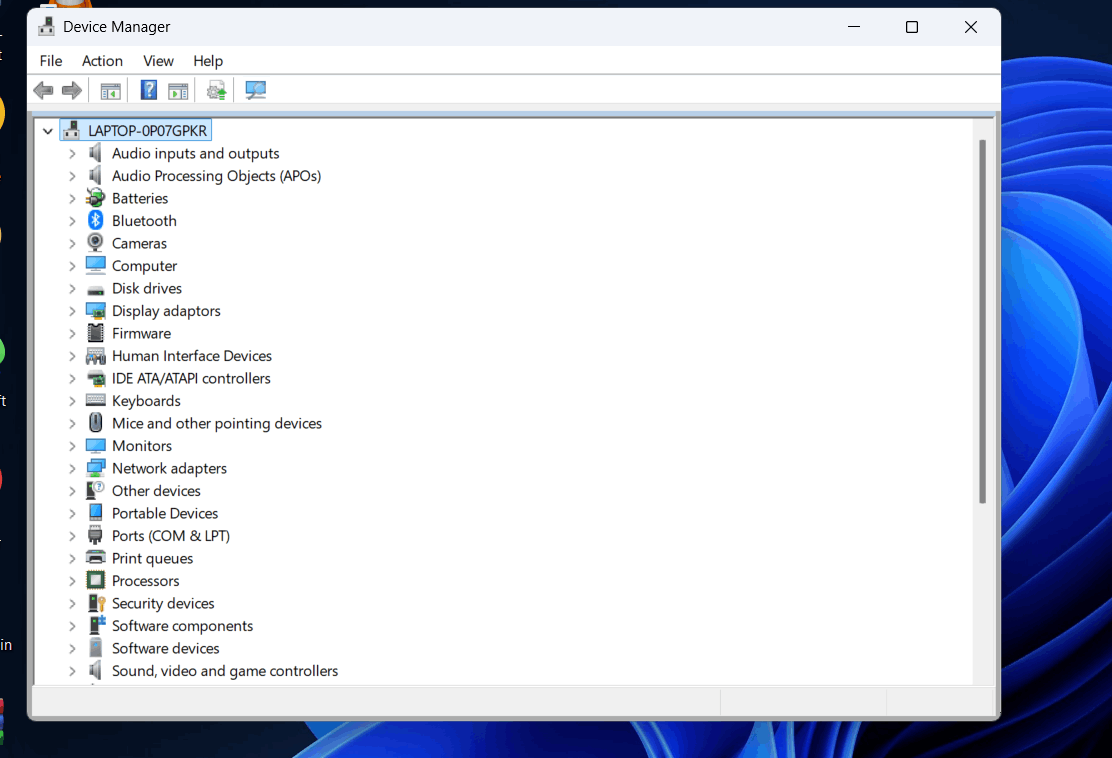Click Scan for hardware changes monitor icon
1112x758 pixels.
click(x=255, y=90)
